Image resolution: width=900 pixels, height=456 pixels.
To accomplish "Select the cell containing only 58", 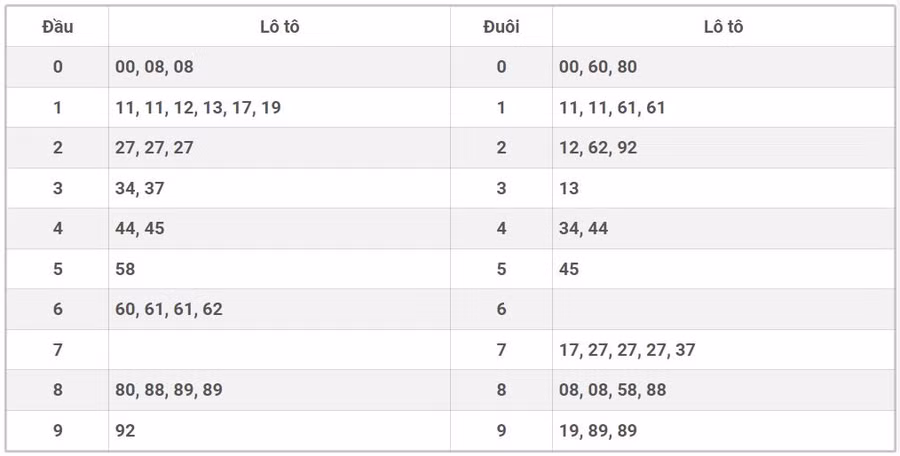I will 126,269.
